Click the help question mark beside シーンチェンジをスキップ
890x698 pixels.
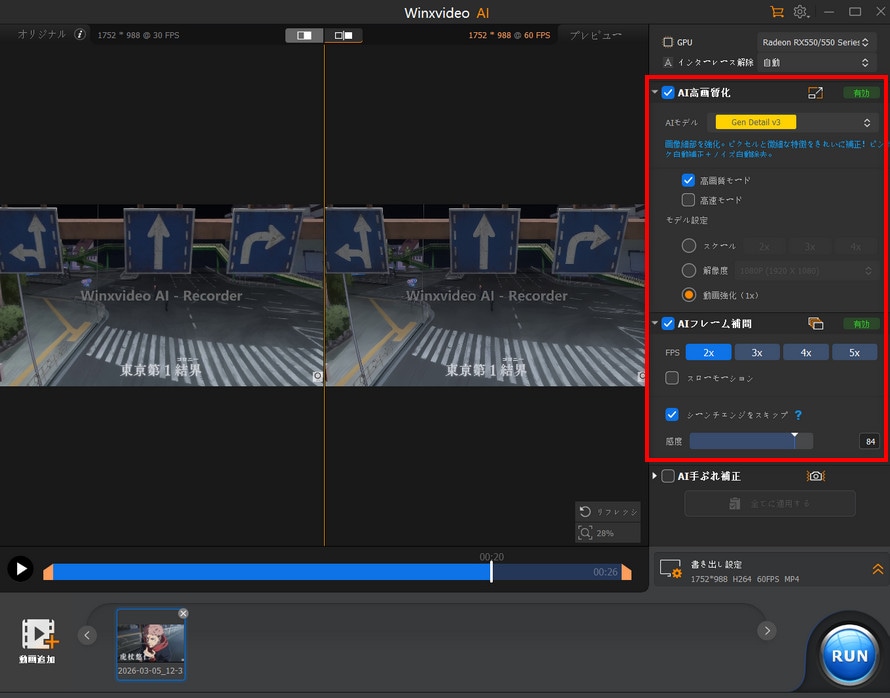[798, 415]
